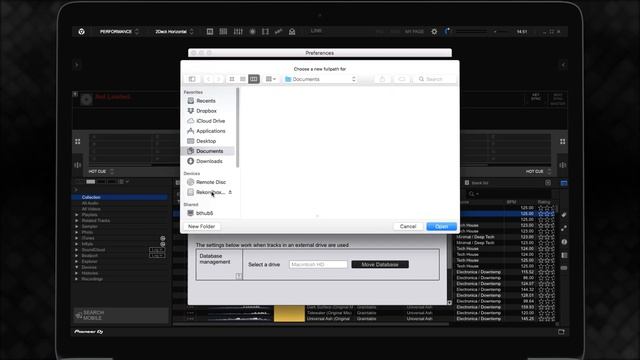Select Documents in Favorites sidebar

coord(209,151)
